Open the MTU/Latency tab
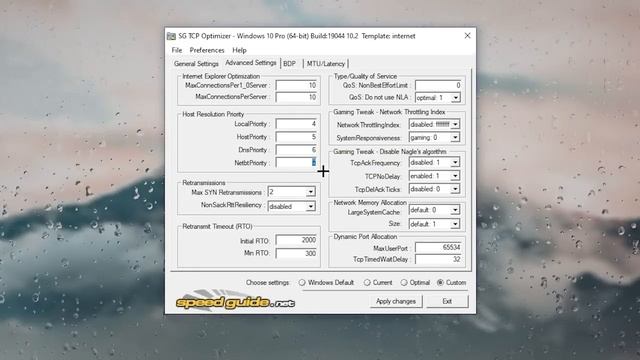This screenshot has width=640, height=360. click(x=326, y=64)
